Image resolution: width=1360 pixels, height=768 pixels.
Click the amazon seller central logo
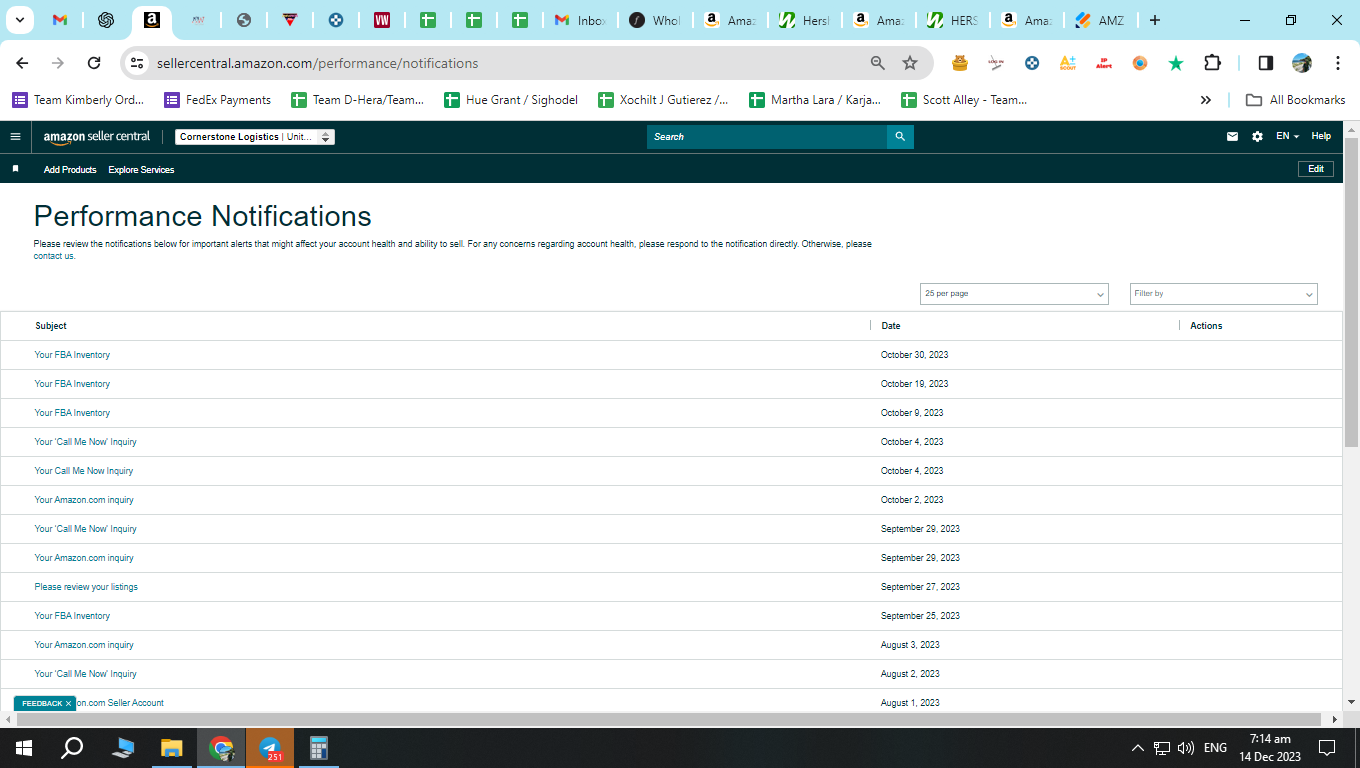coord(97,137)
